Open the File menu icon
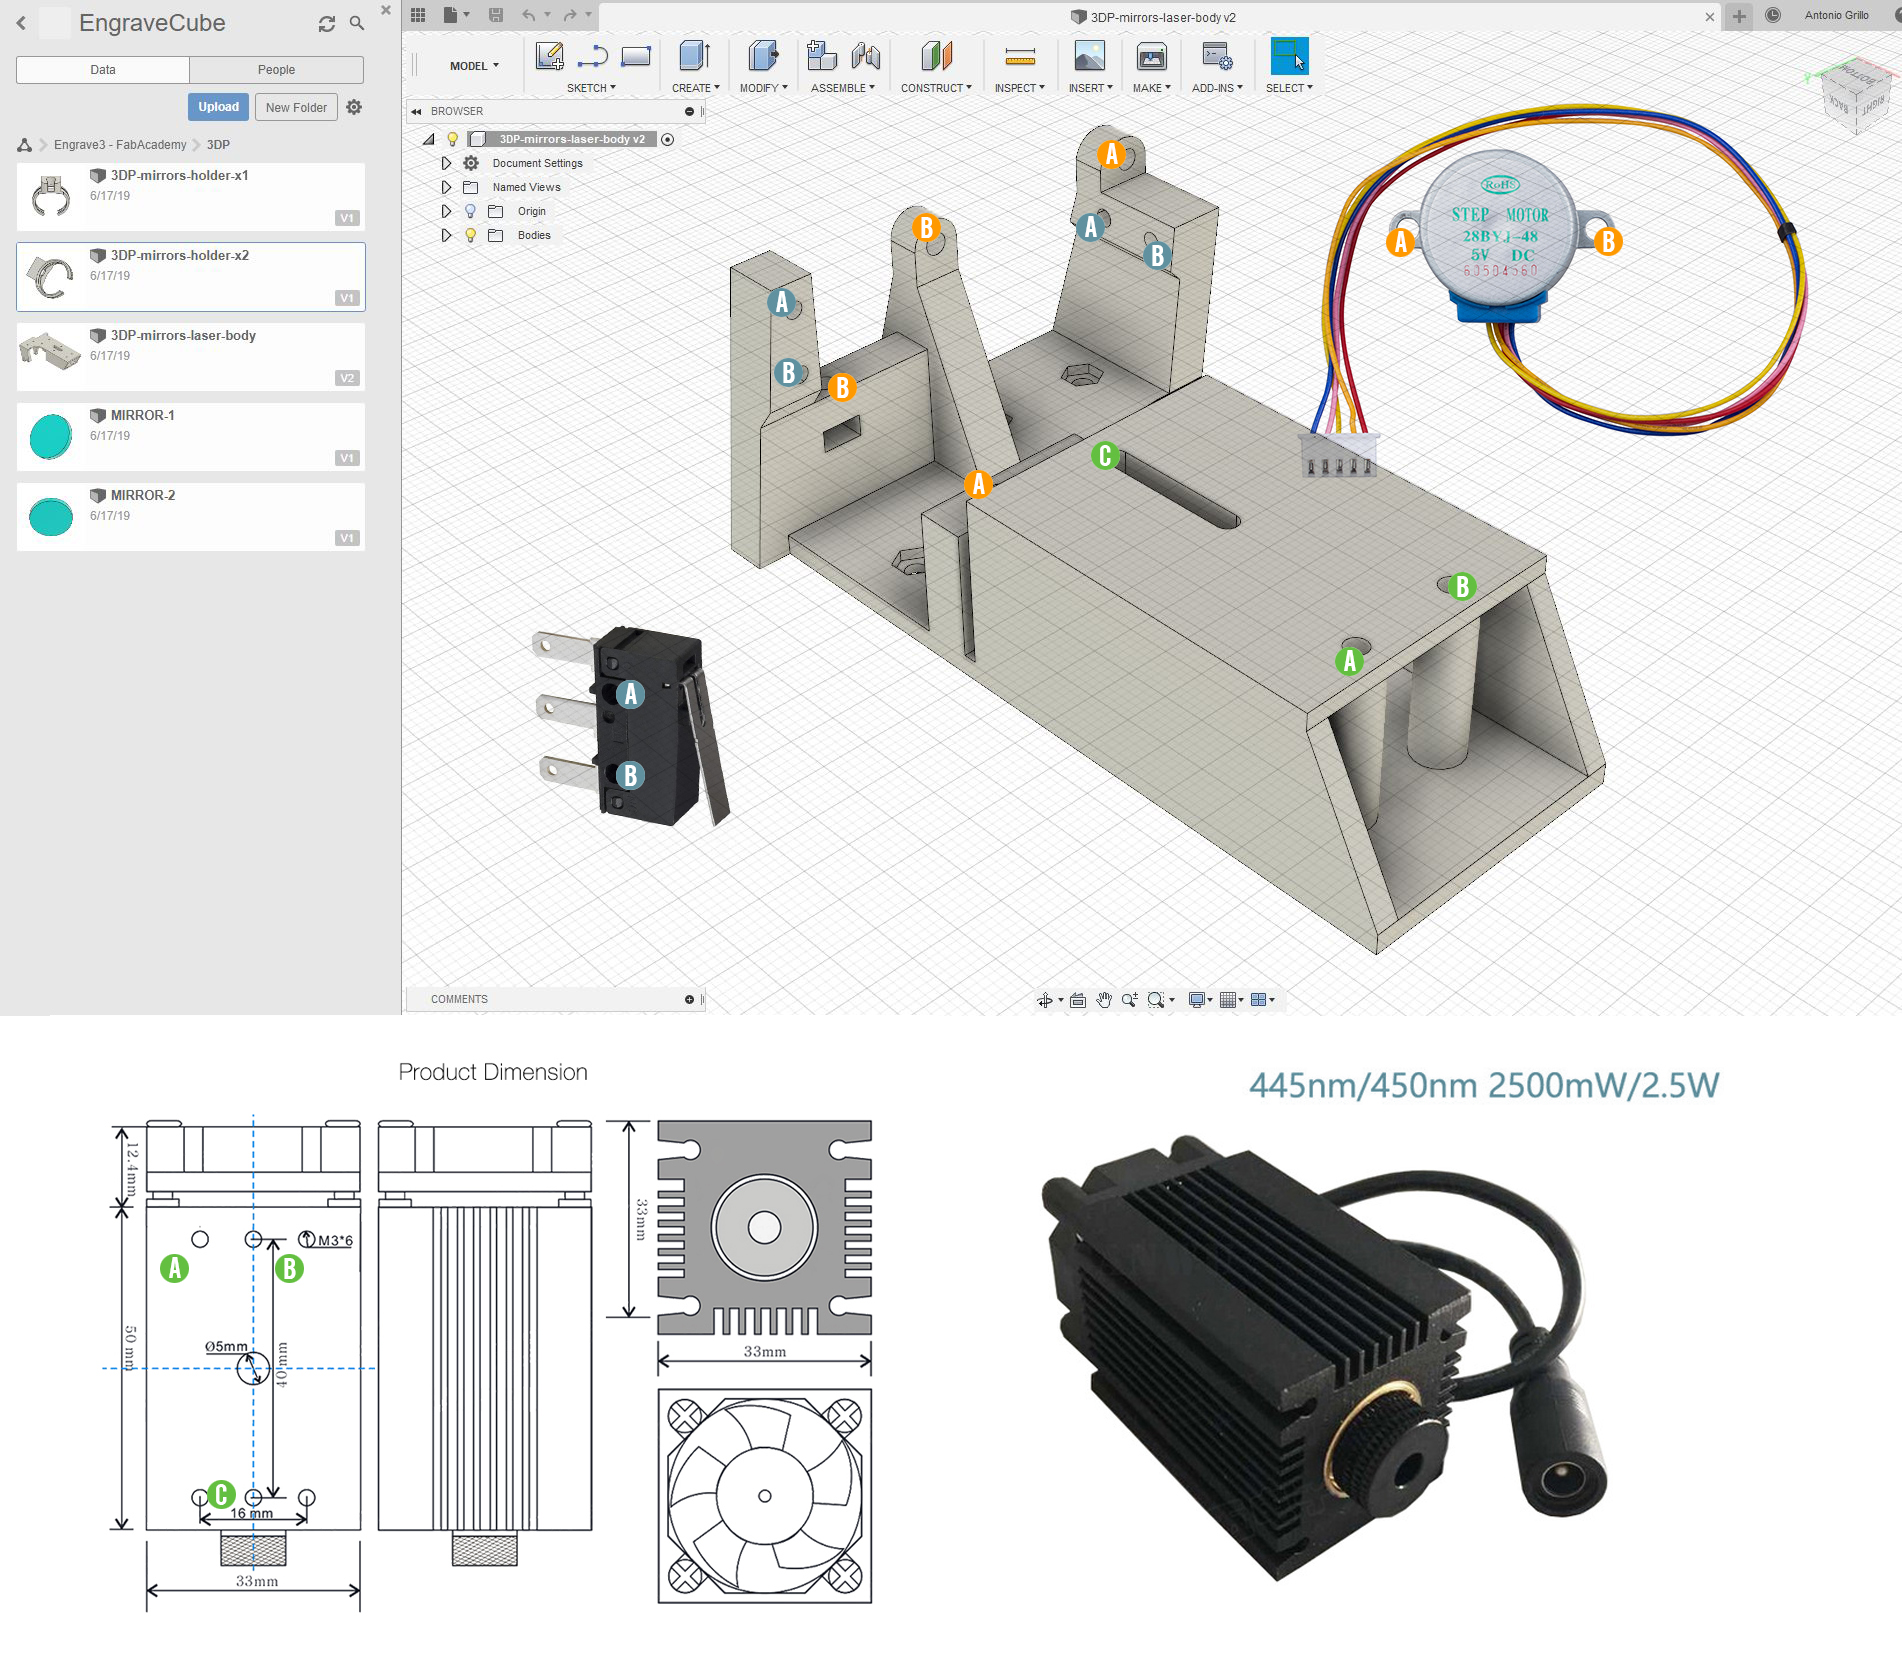This screenshot has width=1902, height=1659. [x=456, y=15]
